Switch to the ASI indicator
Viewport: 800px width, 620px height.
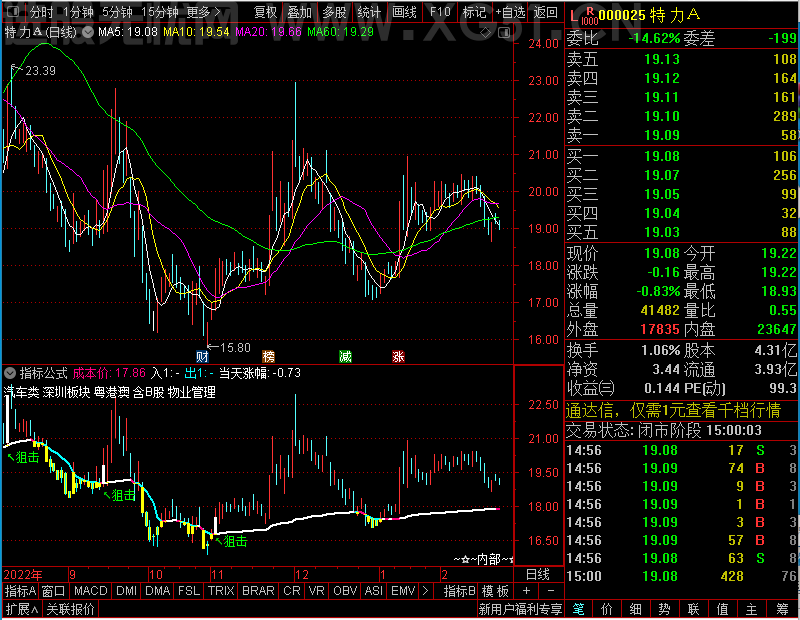coord(373,591)
